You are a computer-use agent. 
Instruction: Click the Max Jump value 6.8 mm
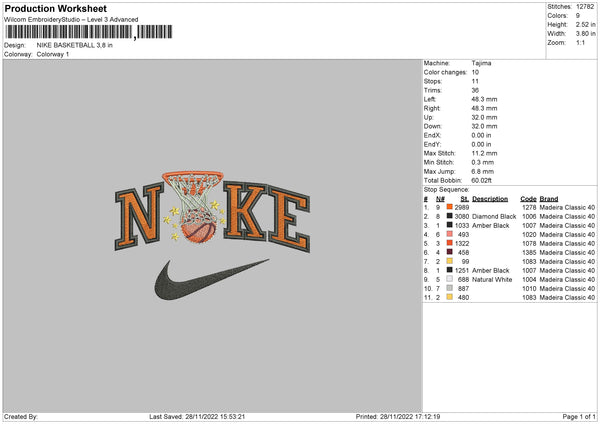(x=483, y=171)
